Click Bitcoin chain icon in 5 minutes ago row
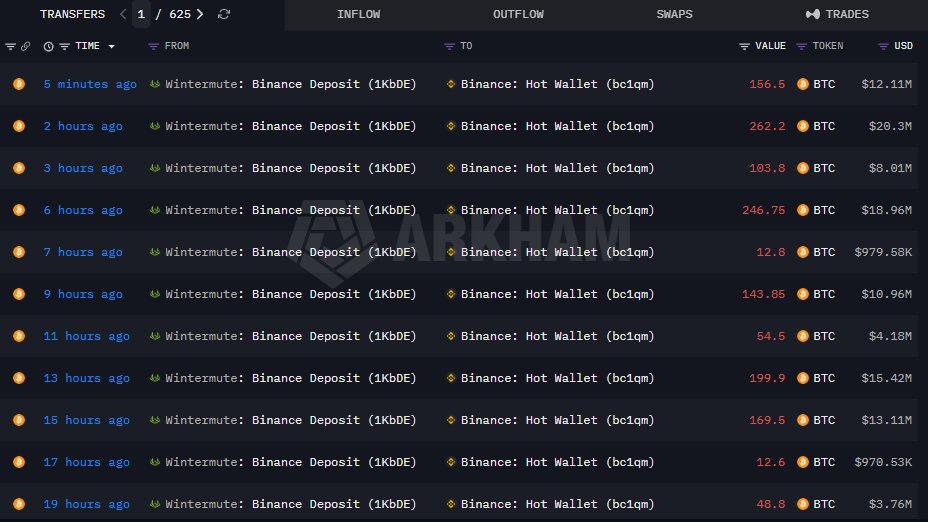This screenshot has height=522, width=928. [x=19, y=84]
